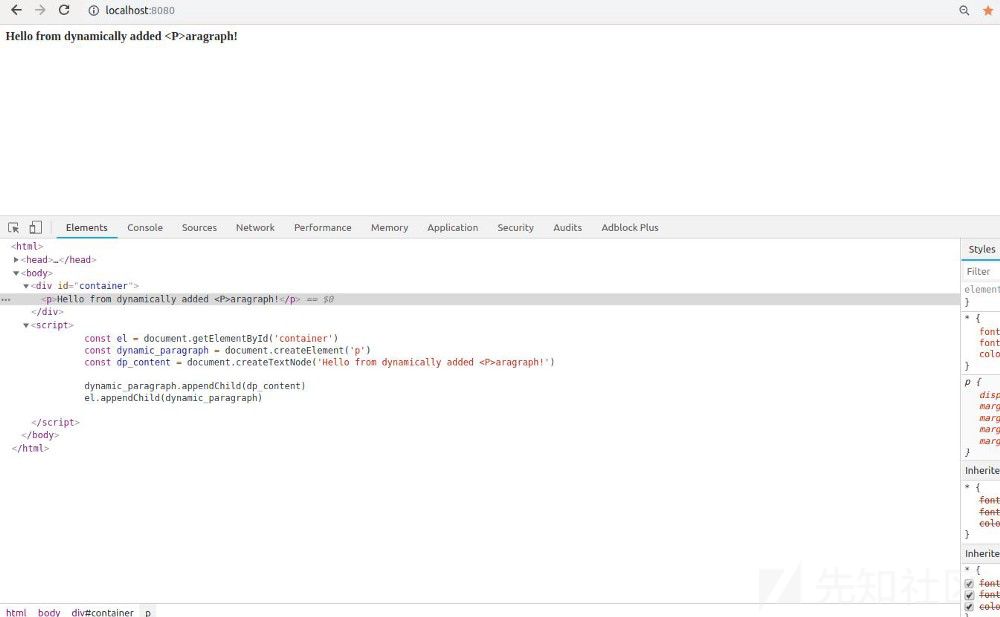1000x617 pixels.
Task: Activate the inspect element picker icon
Action: pos(13,227)
